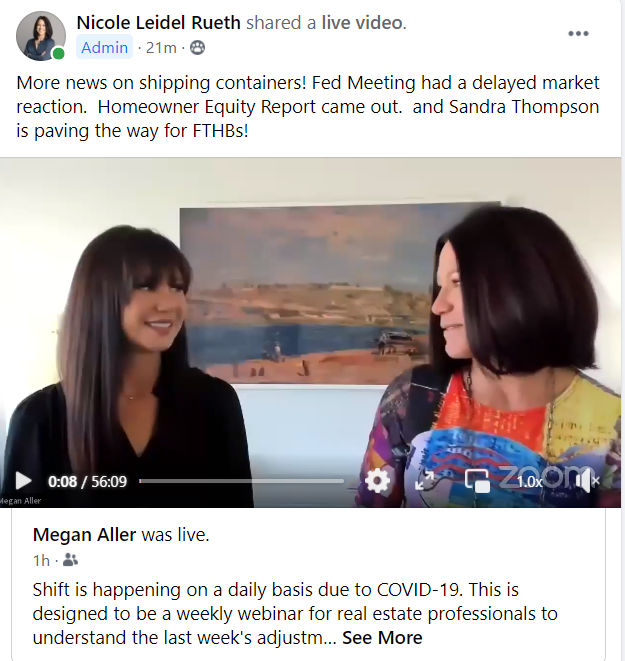Image resolution: width=625 pixels, height=661 pixels.
Task: Check the group audience privacy icon
Action: tap(197, 48)
